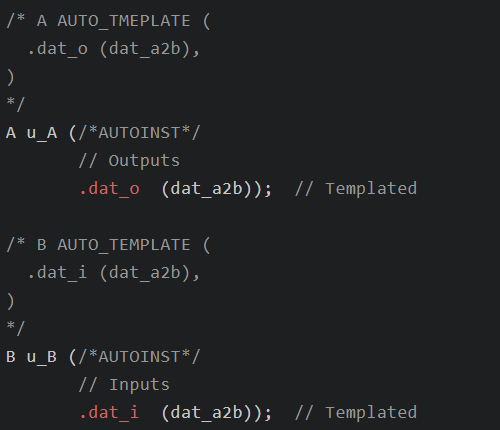The width and height of the screenshot is (500, 430).
Task: Click dat_a2b inside the u_A instantiation
Action: (x=206, y=189)
